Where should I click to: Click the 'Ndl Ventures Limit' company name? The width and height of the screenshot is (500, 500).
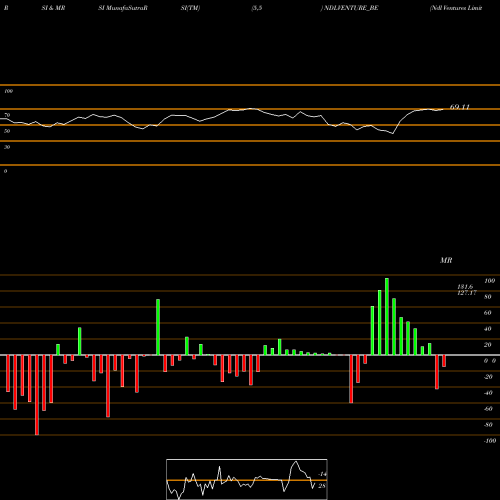tap(456, 8)
